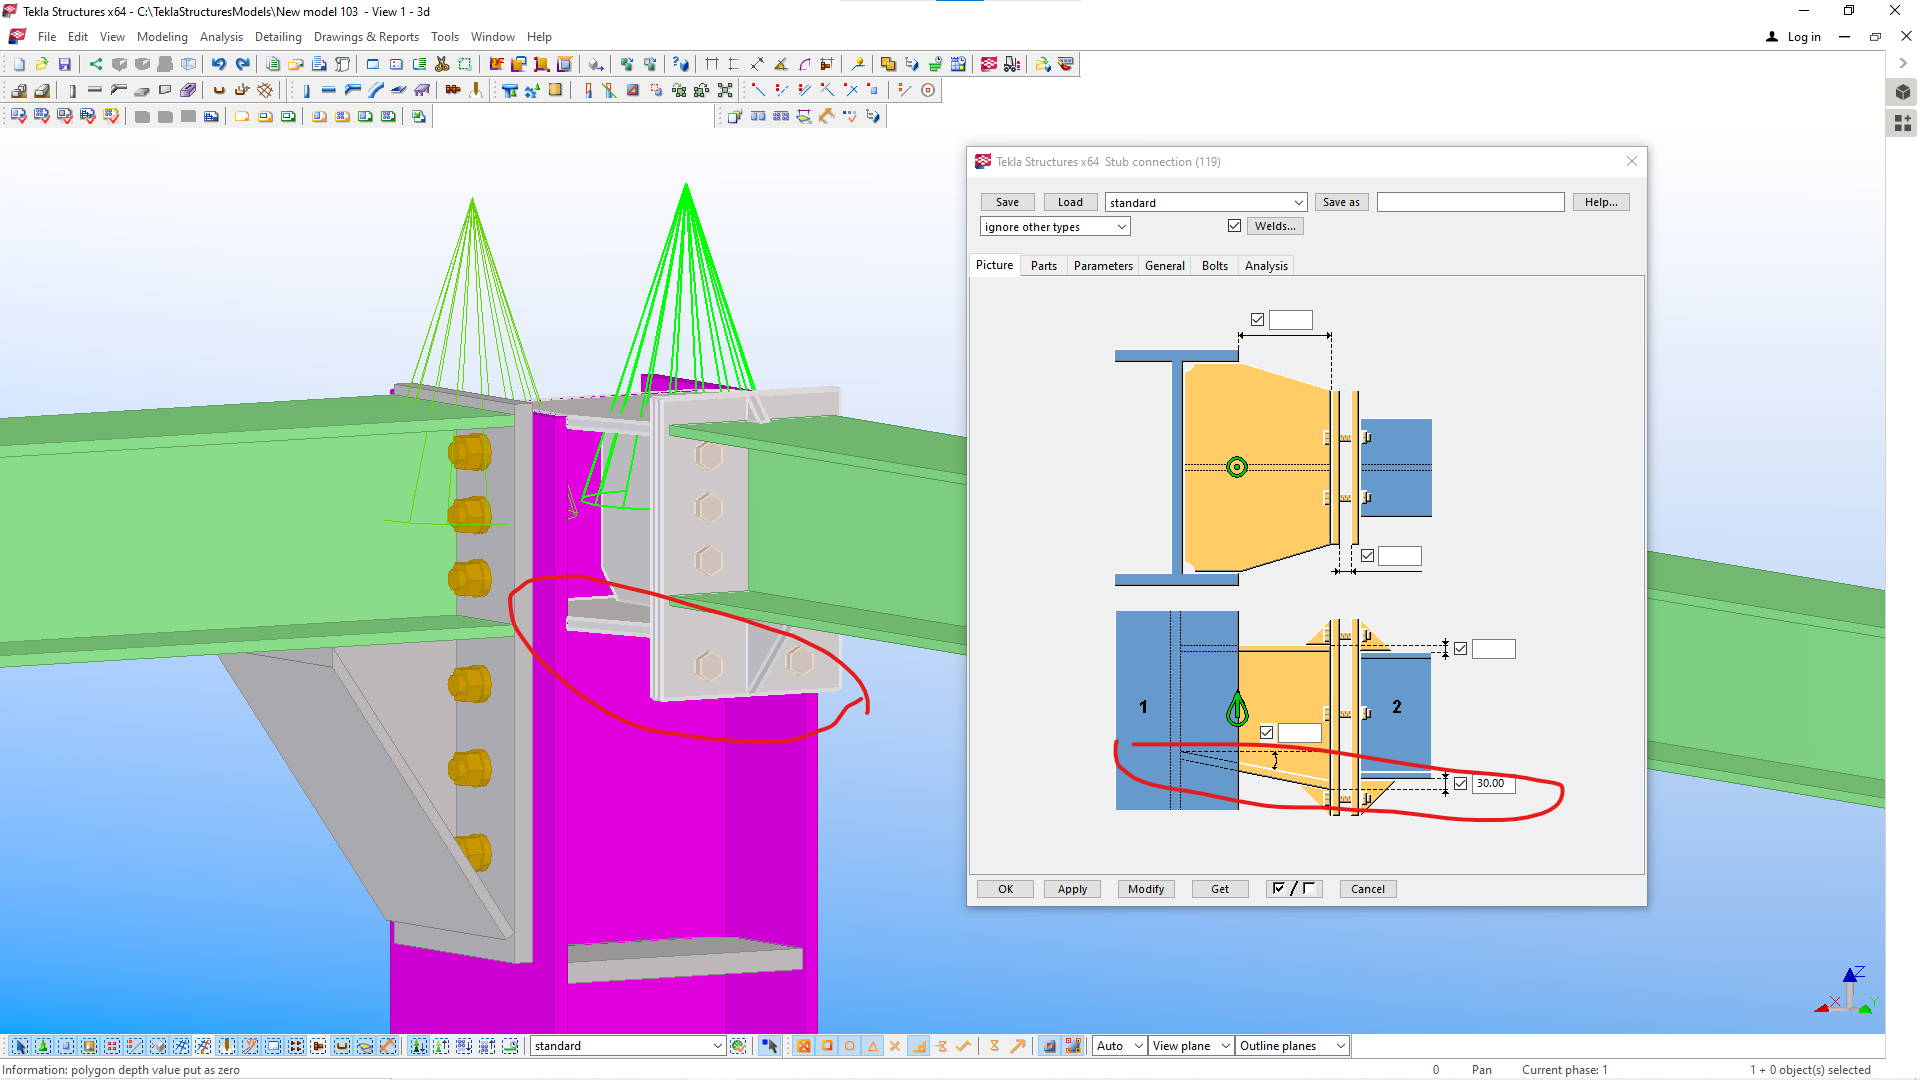The height and width of the screenshot is (1080, 1920).
Task: Open the Drawings & Reports menu
Action: tap(366, 37)
